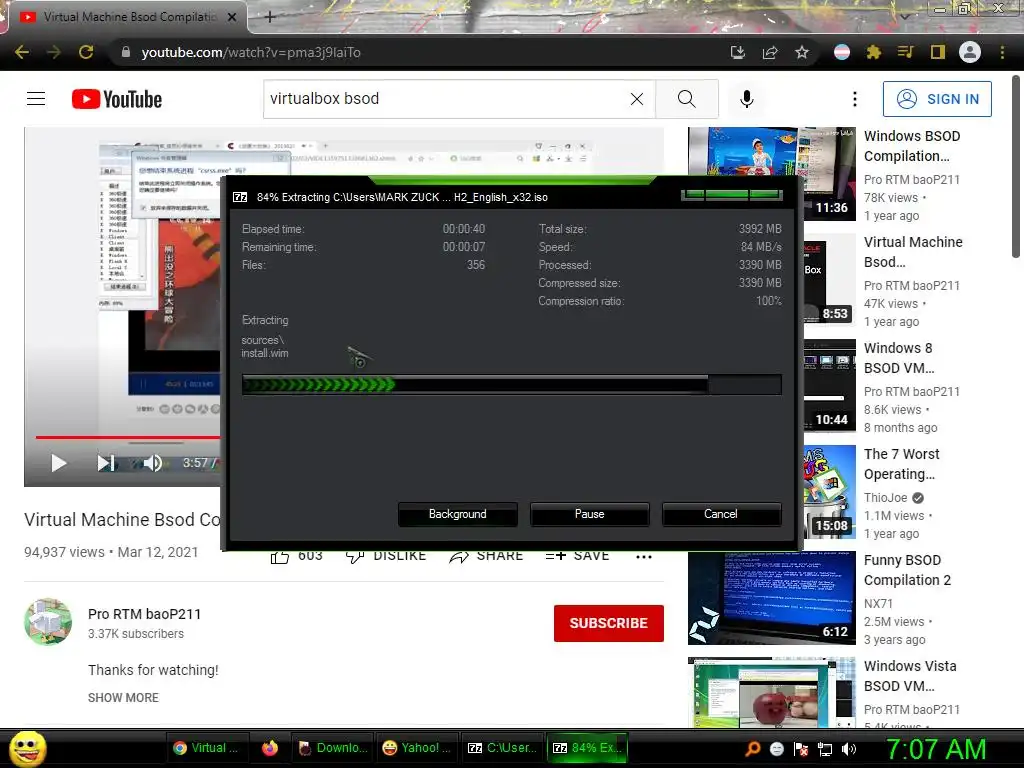Switch to Yahoo! taskbar window
1024x768 pixels.
coord(417,748)
